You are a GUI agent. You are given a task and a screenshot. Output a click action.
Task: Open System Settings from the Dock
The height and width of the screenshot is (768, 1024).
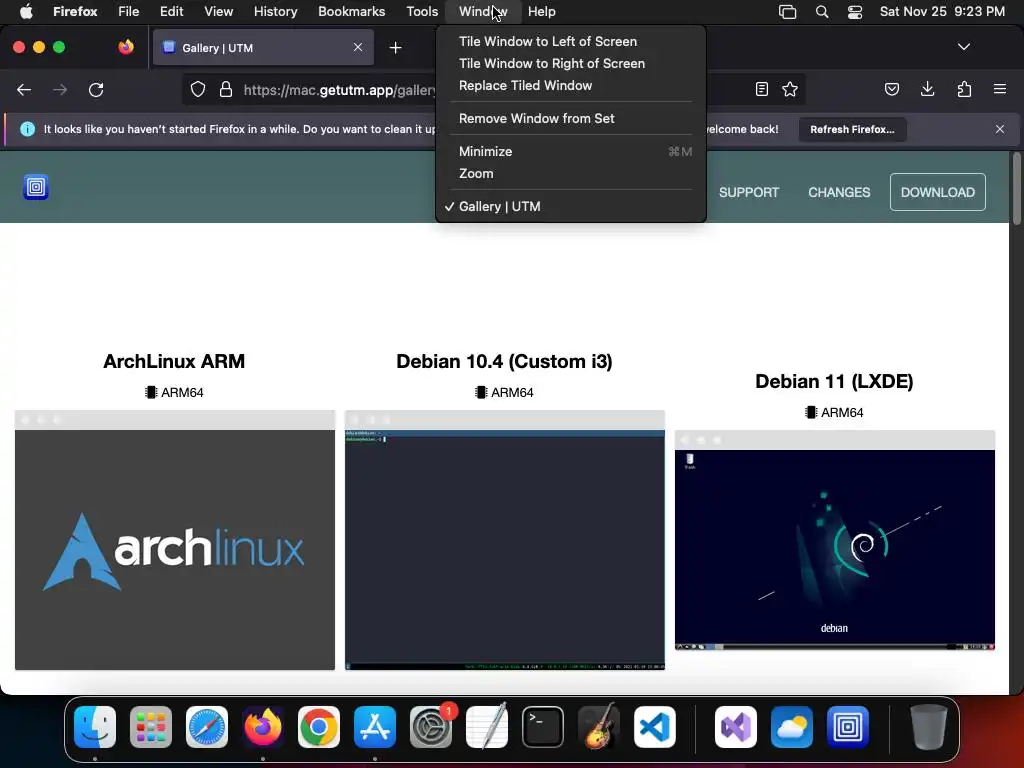pyautogui.click(x=431, y=727)
